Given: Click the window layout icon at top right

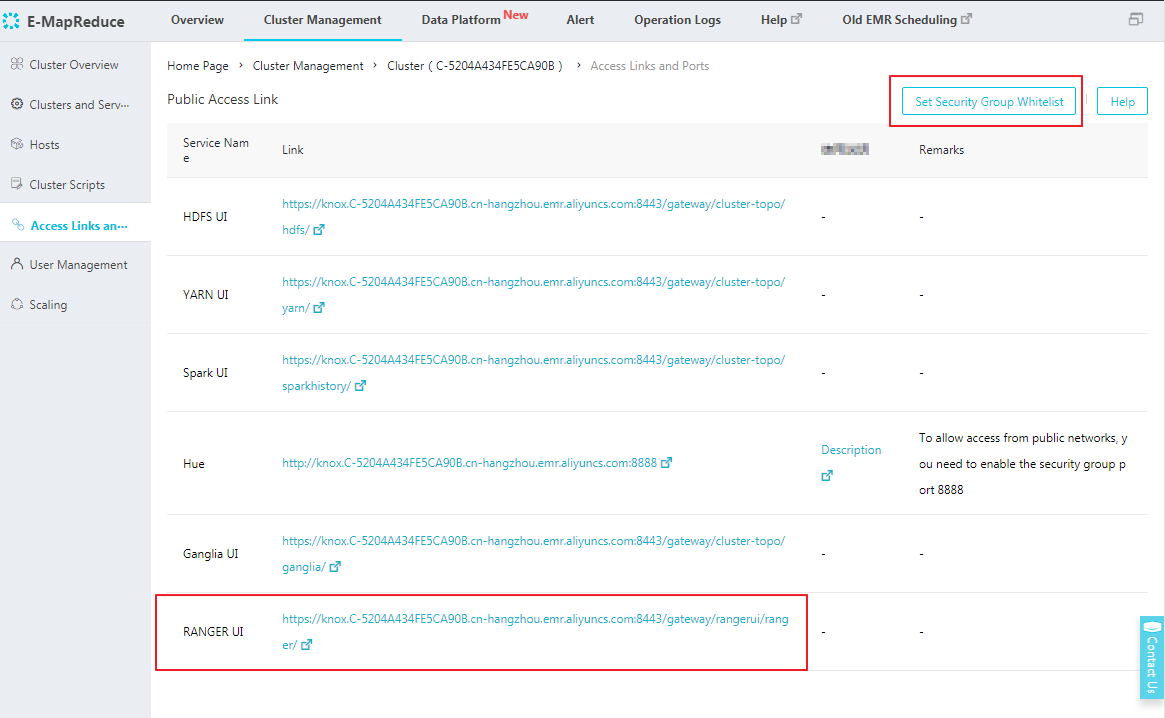Looking at the screenshot, I should pyautogui.click(x=1135, y=20).
